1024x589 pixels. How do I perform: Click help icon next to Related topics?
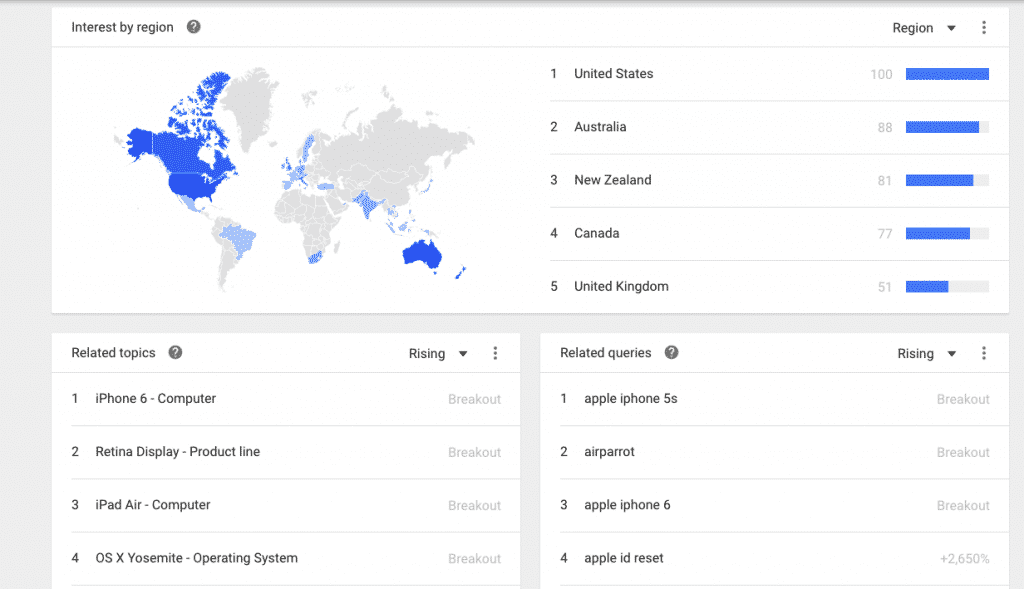[175, 353]
